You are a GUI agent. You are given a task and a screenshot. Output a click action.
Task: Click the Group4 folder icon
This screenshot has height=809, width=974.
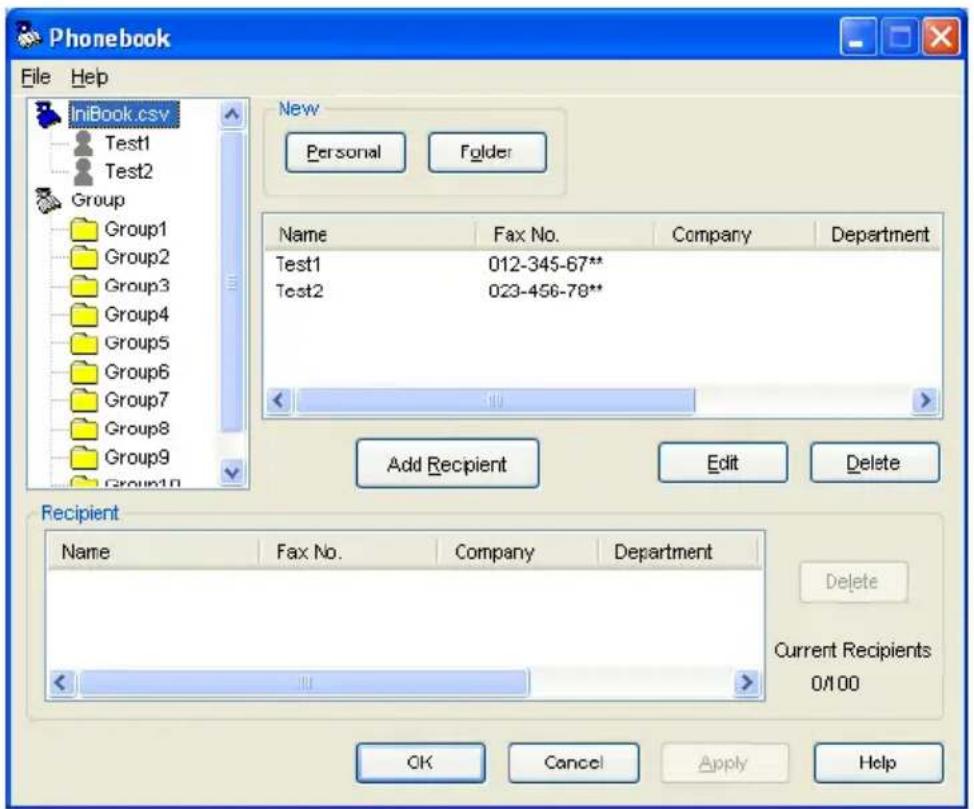[84, 314]
